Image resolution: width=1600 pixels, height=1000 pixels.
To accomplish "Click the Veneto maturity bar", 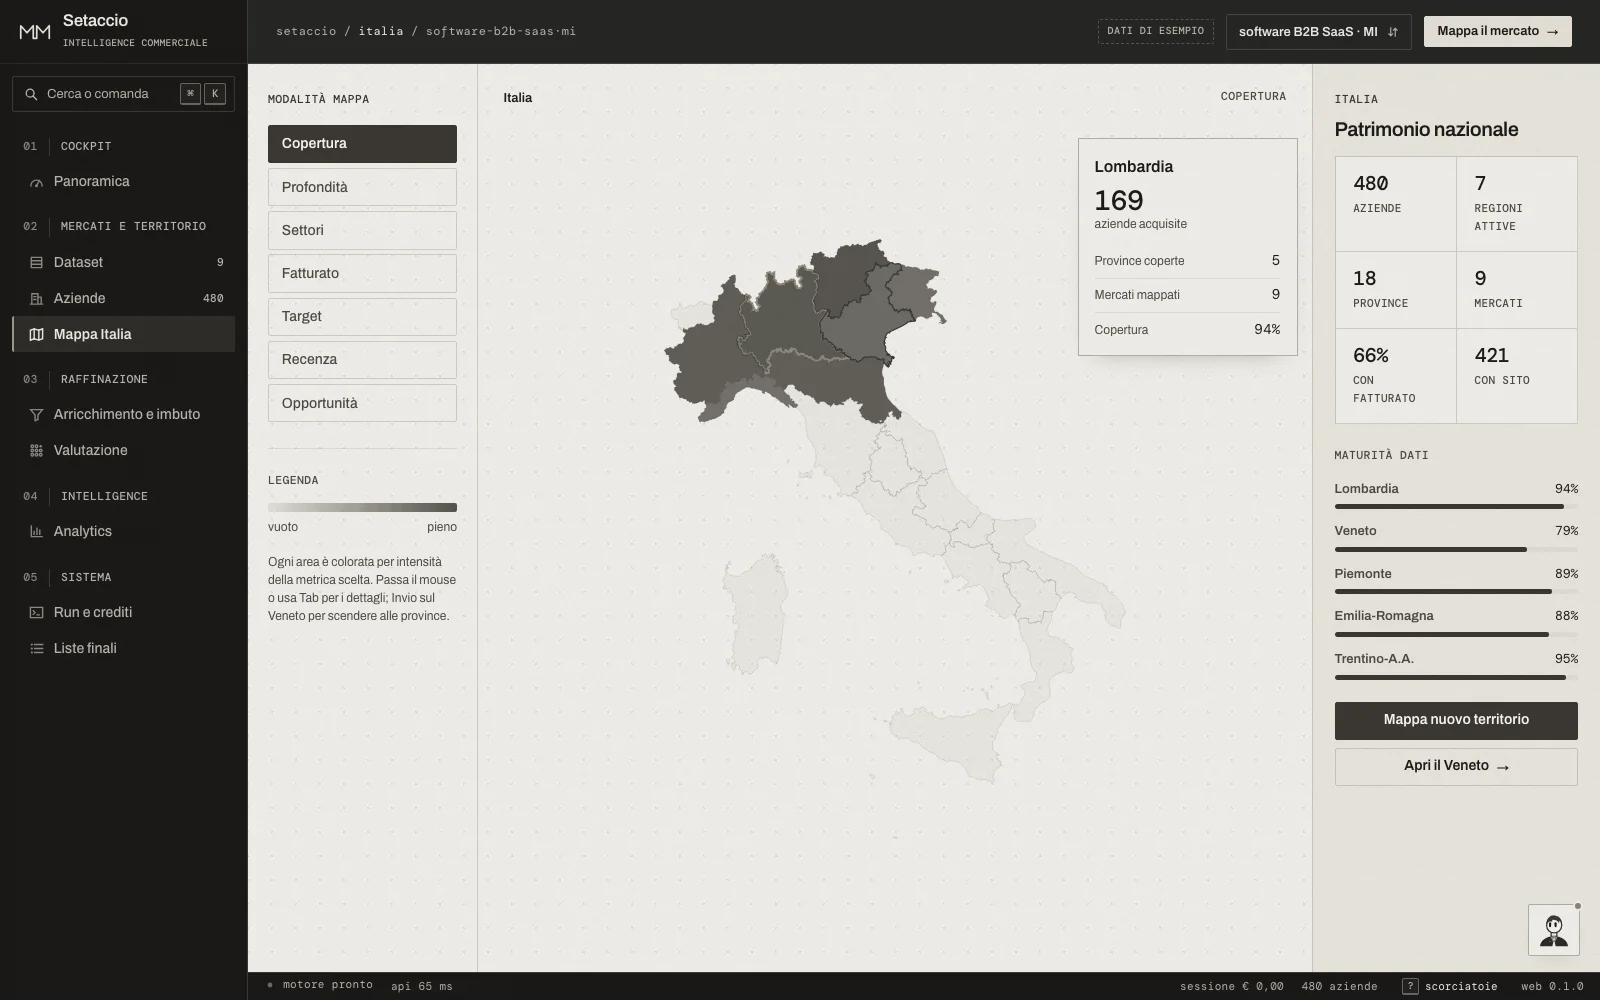I will tap(1456, 549).
